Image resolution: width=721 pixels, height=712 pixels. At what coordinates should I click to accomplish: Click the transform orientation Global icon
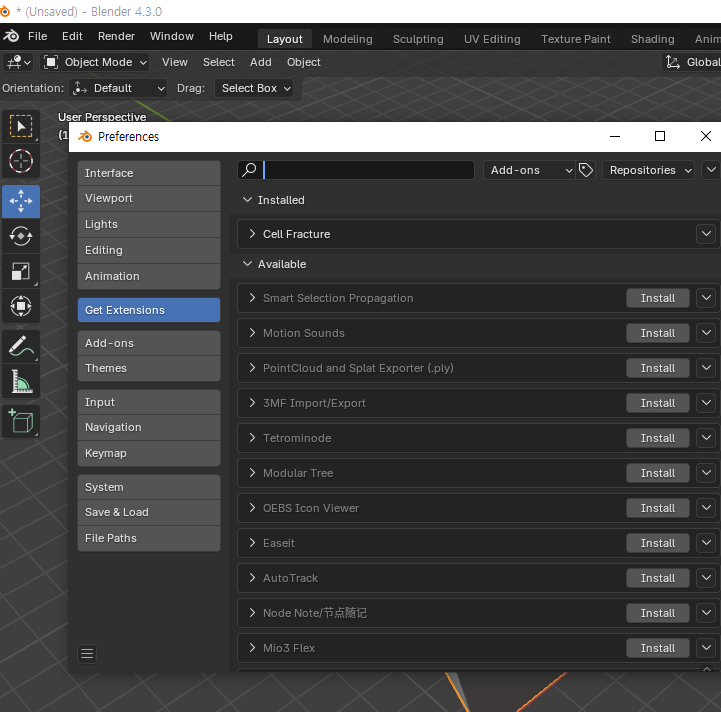coord(673,62)
